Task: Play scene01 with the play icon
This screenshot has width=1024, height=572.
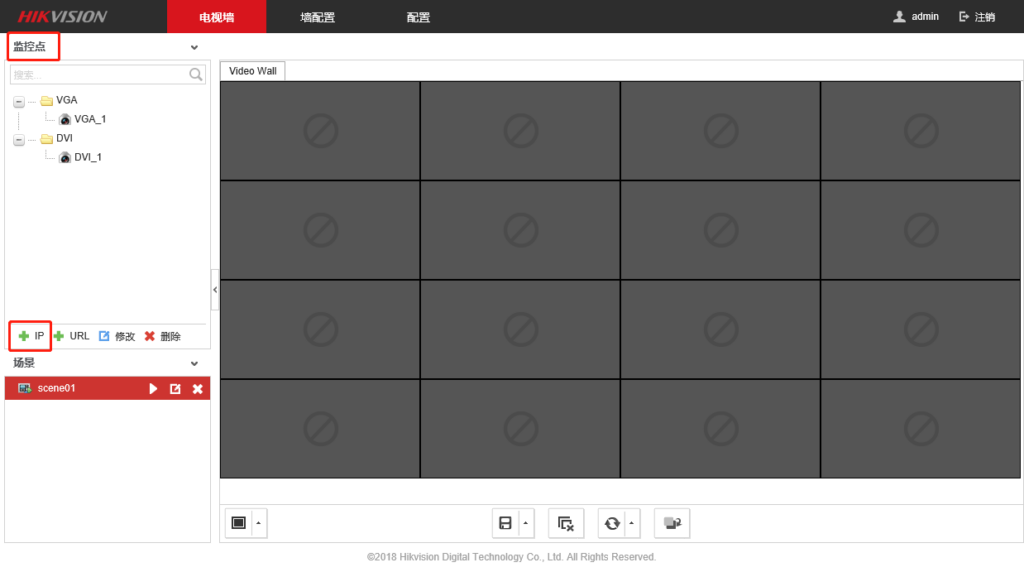Action: click(153, 389)
